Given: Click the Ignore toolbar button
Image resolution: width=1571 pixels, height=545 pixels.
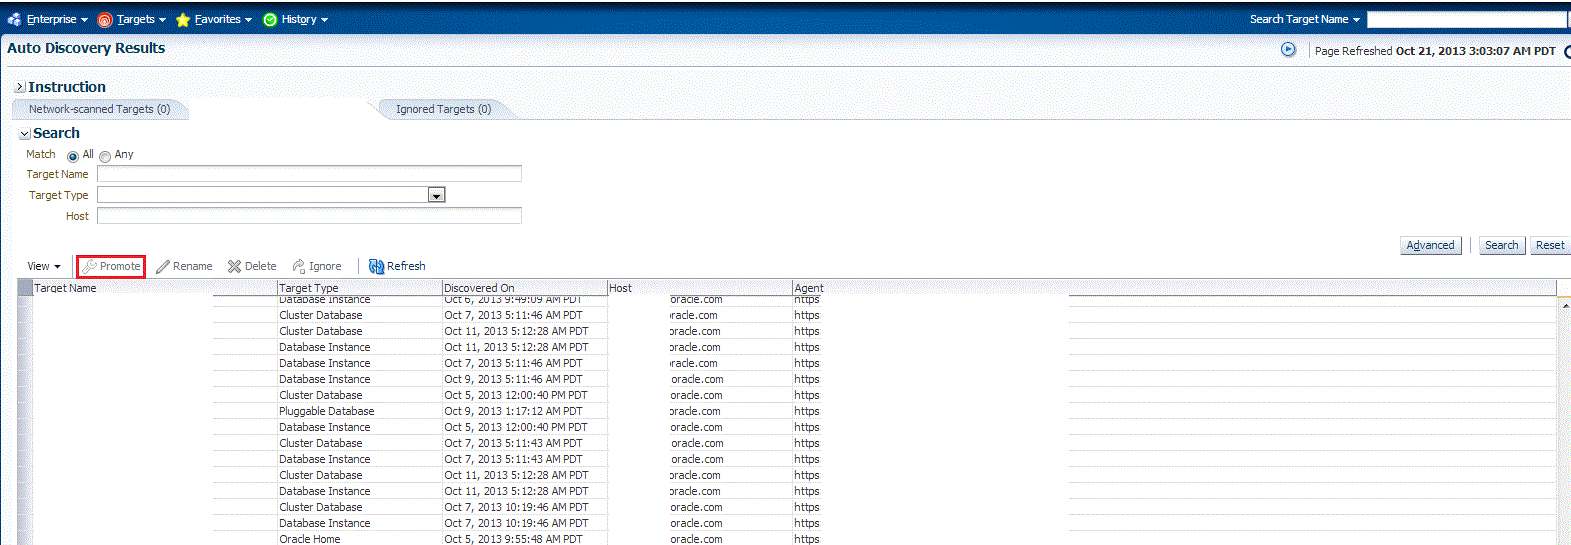Looking at the screenshot, I should pyautogui.click(x=317, y=266).
